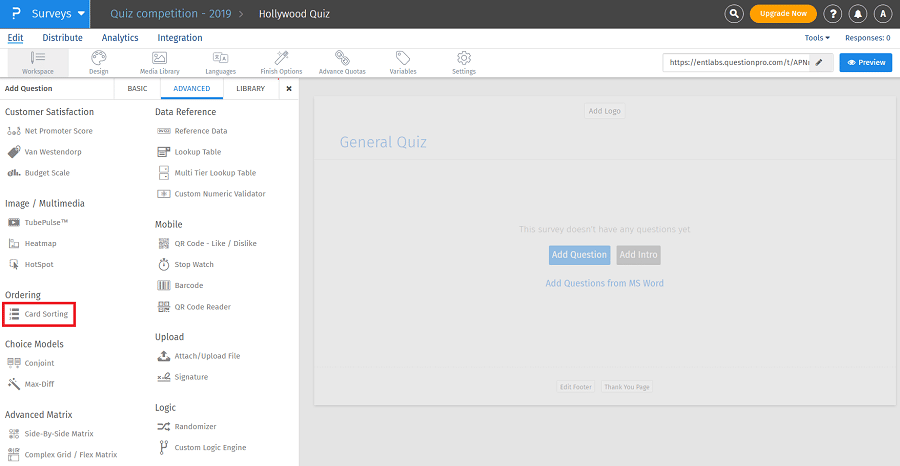Add a Van Westendorp question
The height and width of the screenshot is (466, 900).
click(45, 152)
